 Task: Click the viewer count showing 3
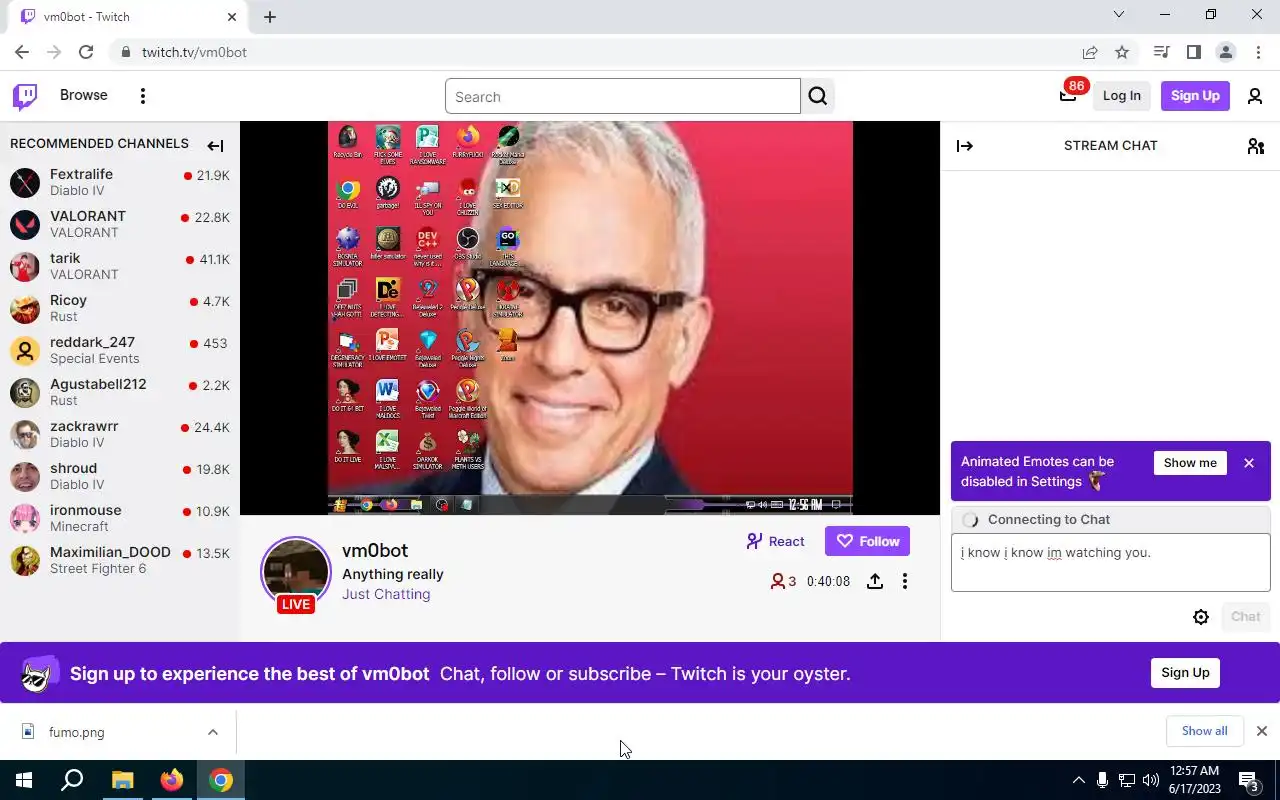pyautogui.click(x=783, y=581)
